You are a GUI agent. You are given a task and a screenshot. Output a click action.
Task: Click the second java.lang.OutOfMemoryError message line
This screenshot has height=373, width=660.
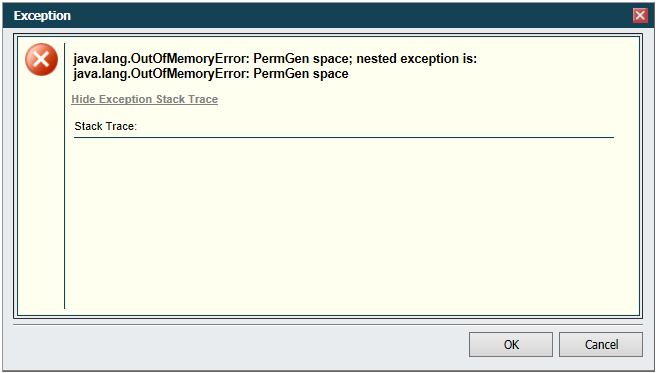(210, 74)
